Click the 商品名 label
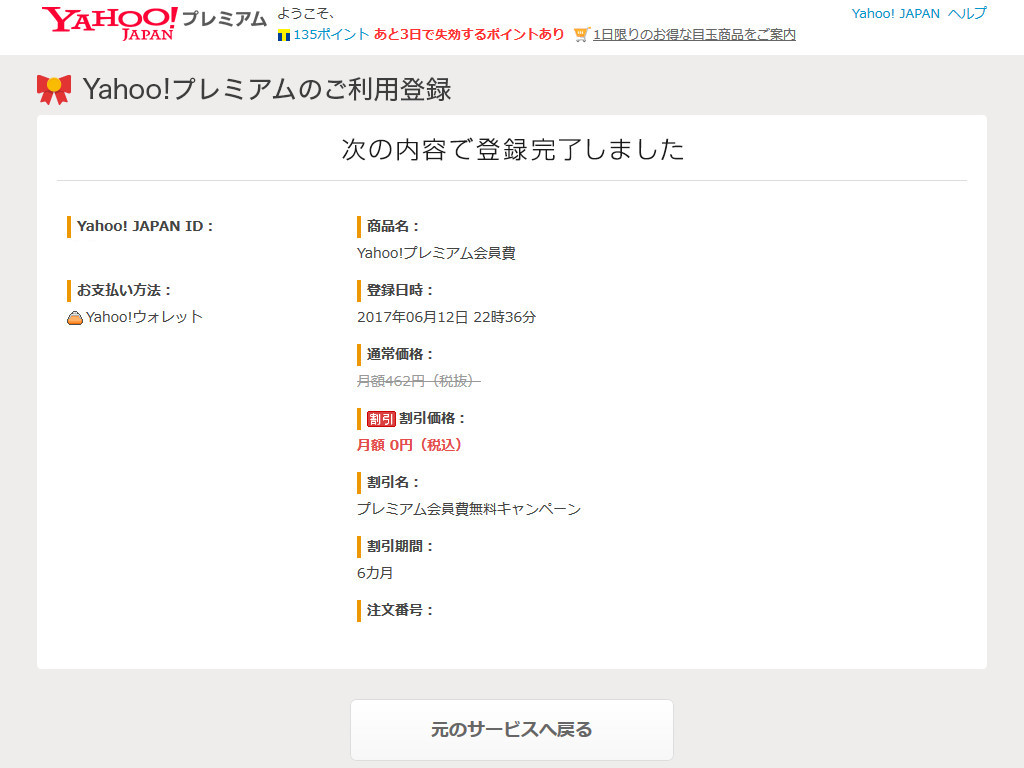The image size is (1024, 768). 392,226
